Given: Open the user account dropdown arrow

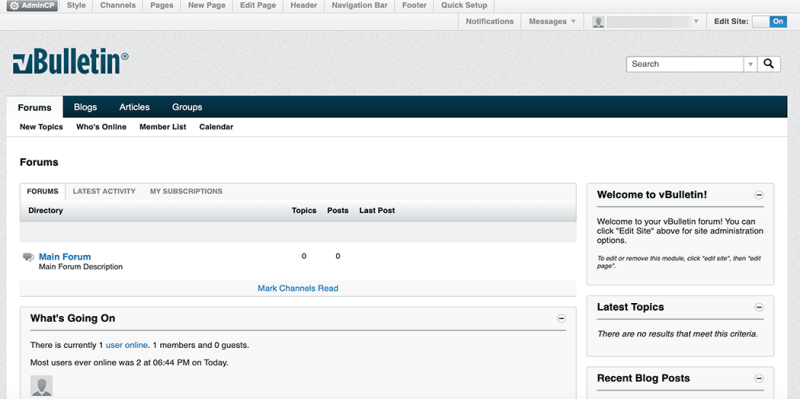Looking at the screenshot, I should coord(696,21).
